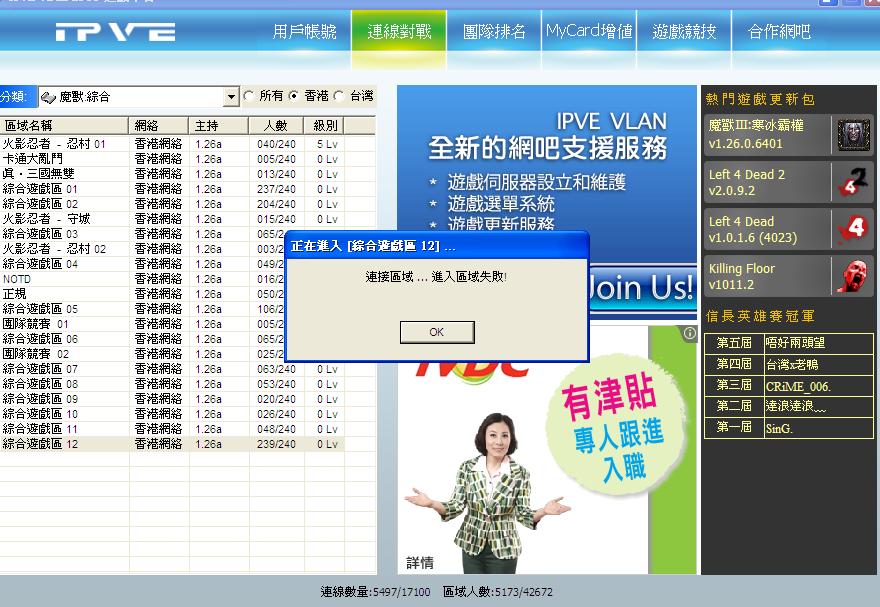Click the Left 4 Dead icon
The image size is (880, 607).
click(853, 229)
